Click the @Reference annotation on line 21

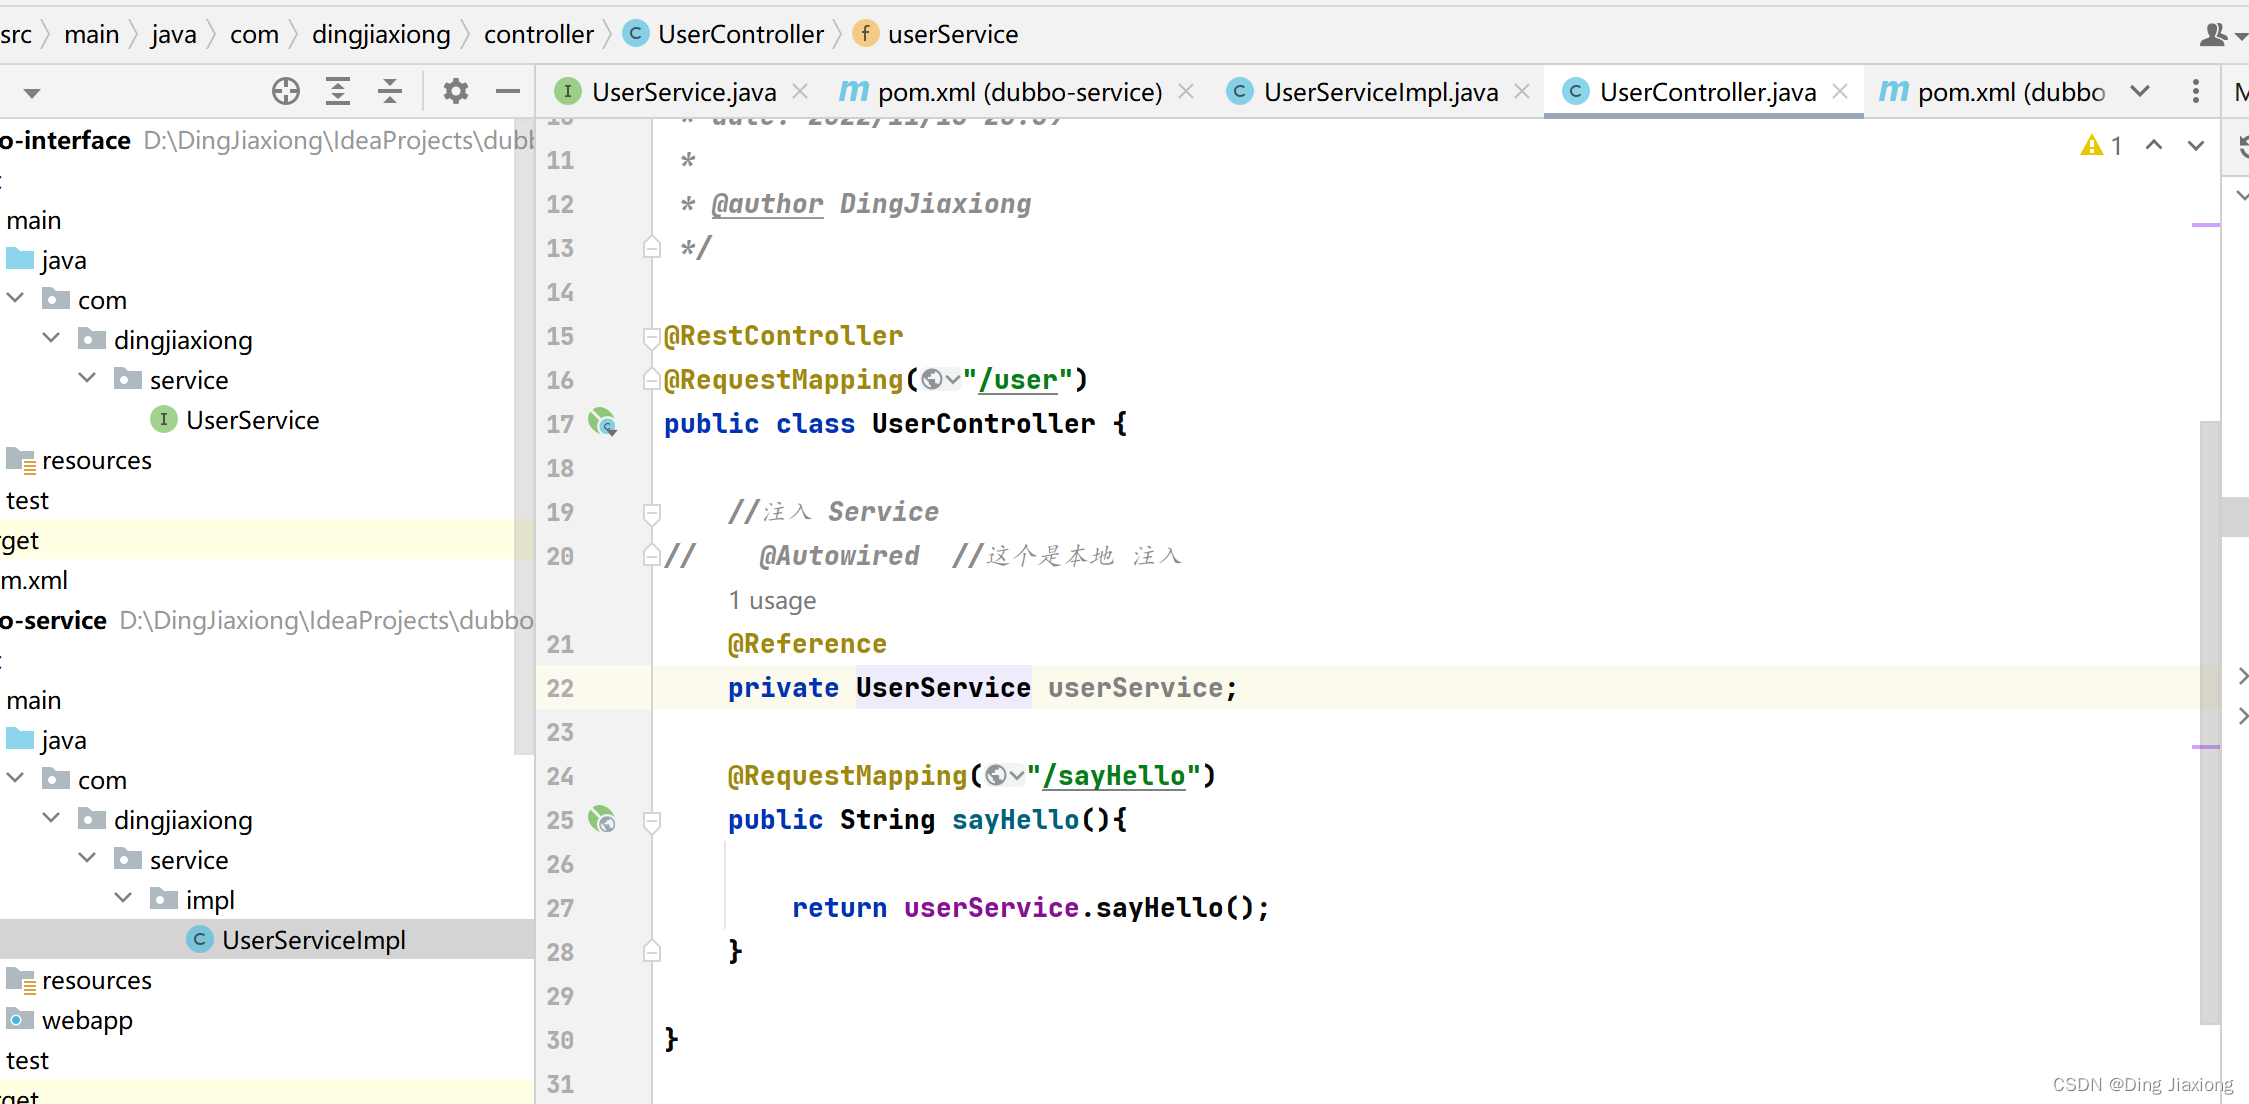coord(807,644)
